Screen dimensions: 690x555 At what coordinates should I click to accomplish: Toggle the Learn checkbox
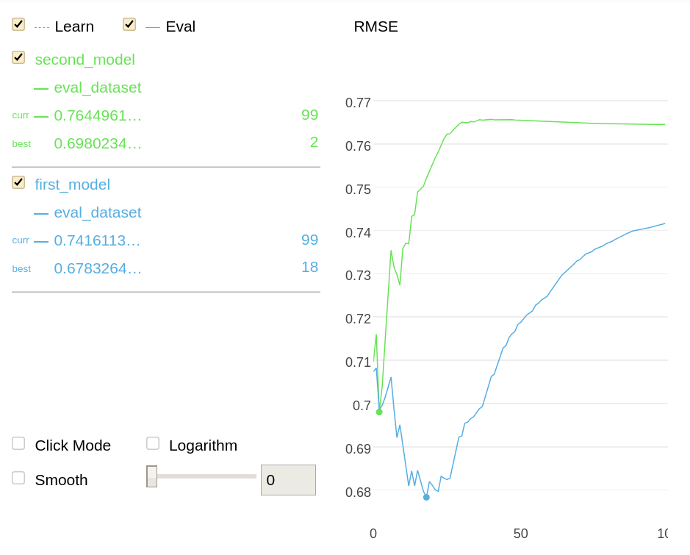click(x=18, y=25)
